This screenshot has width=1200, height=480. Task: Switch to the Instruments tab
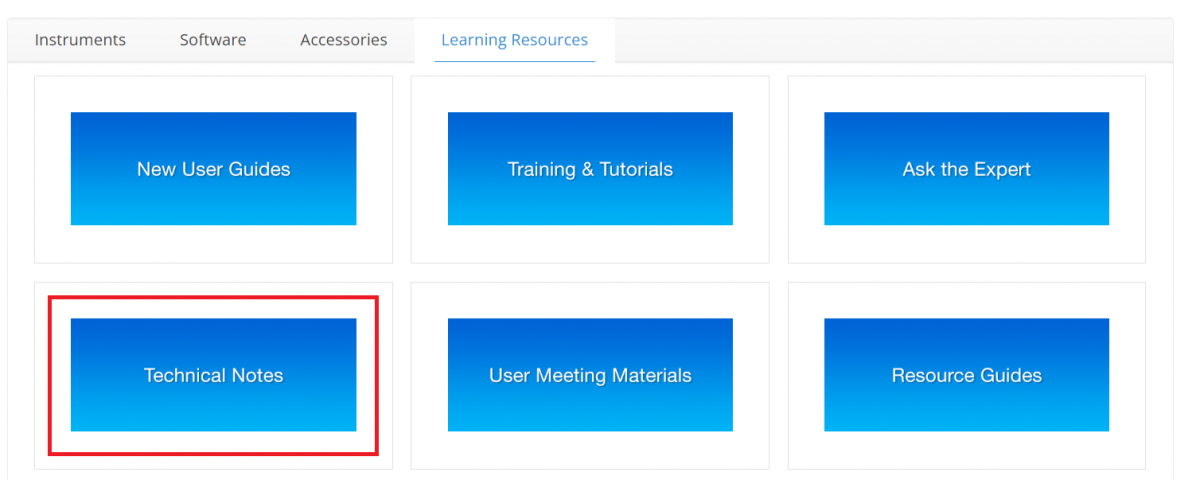pyautogui.click(x=80, y=40)
